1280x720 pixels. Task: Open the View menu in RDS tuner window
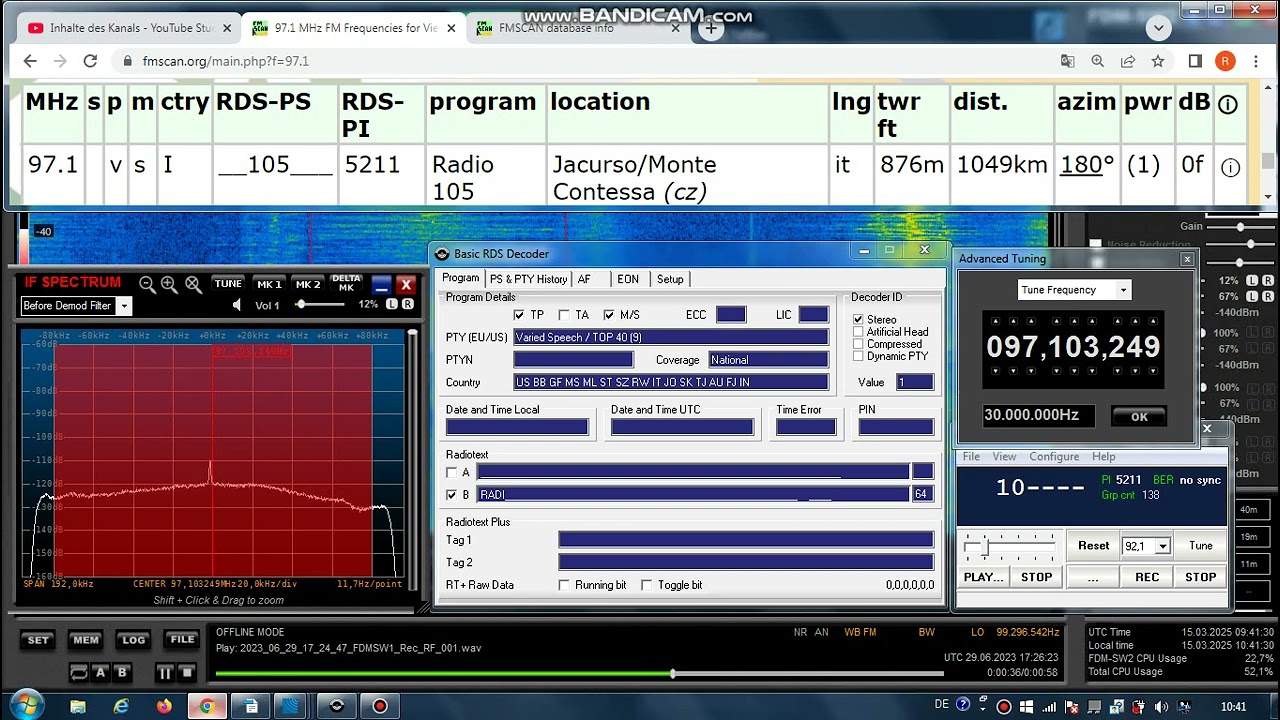tap(1004, 457)
